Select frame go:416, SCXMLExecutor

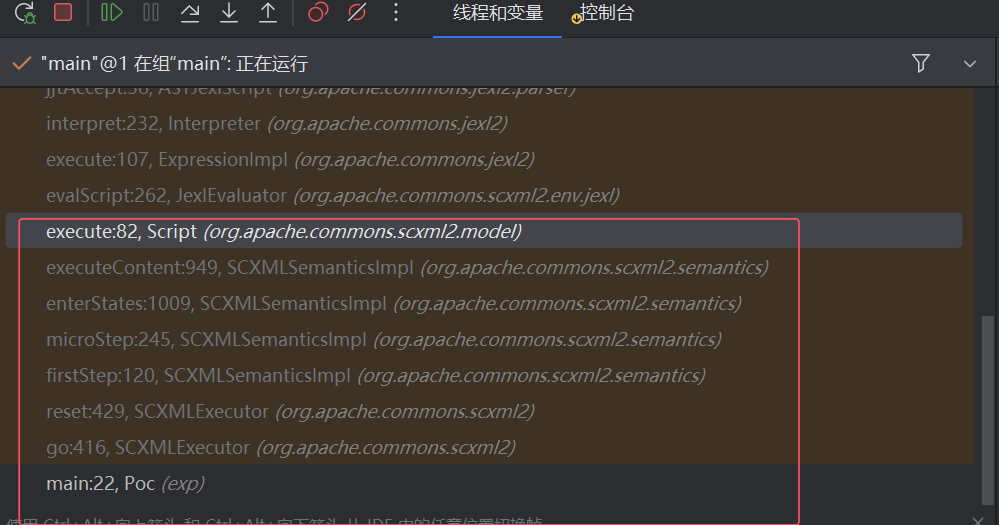280,447
